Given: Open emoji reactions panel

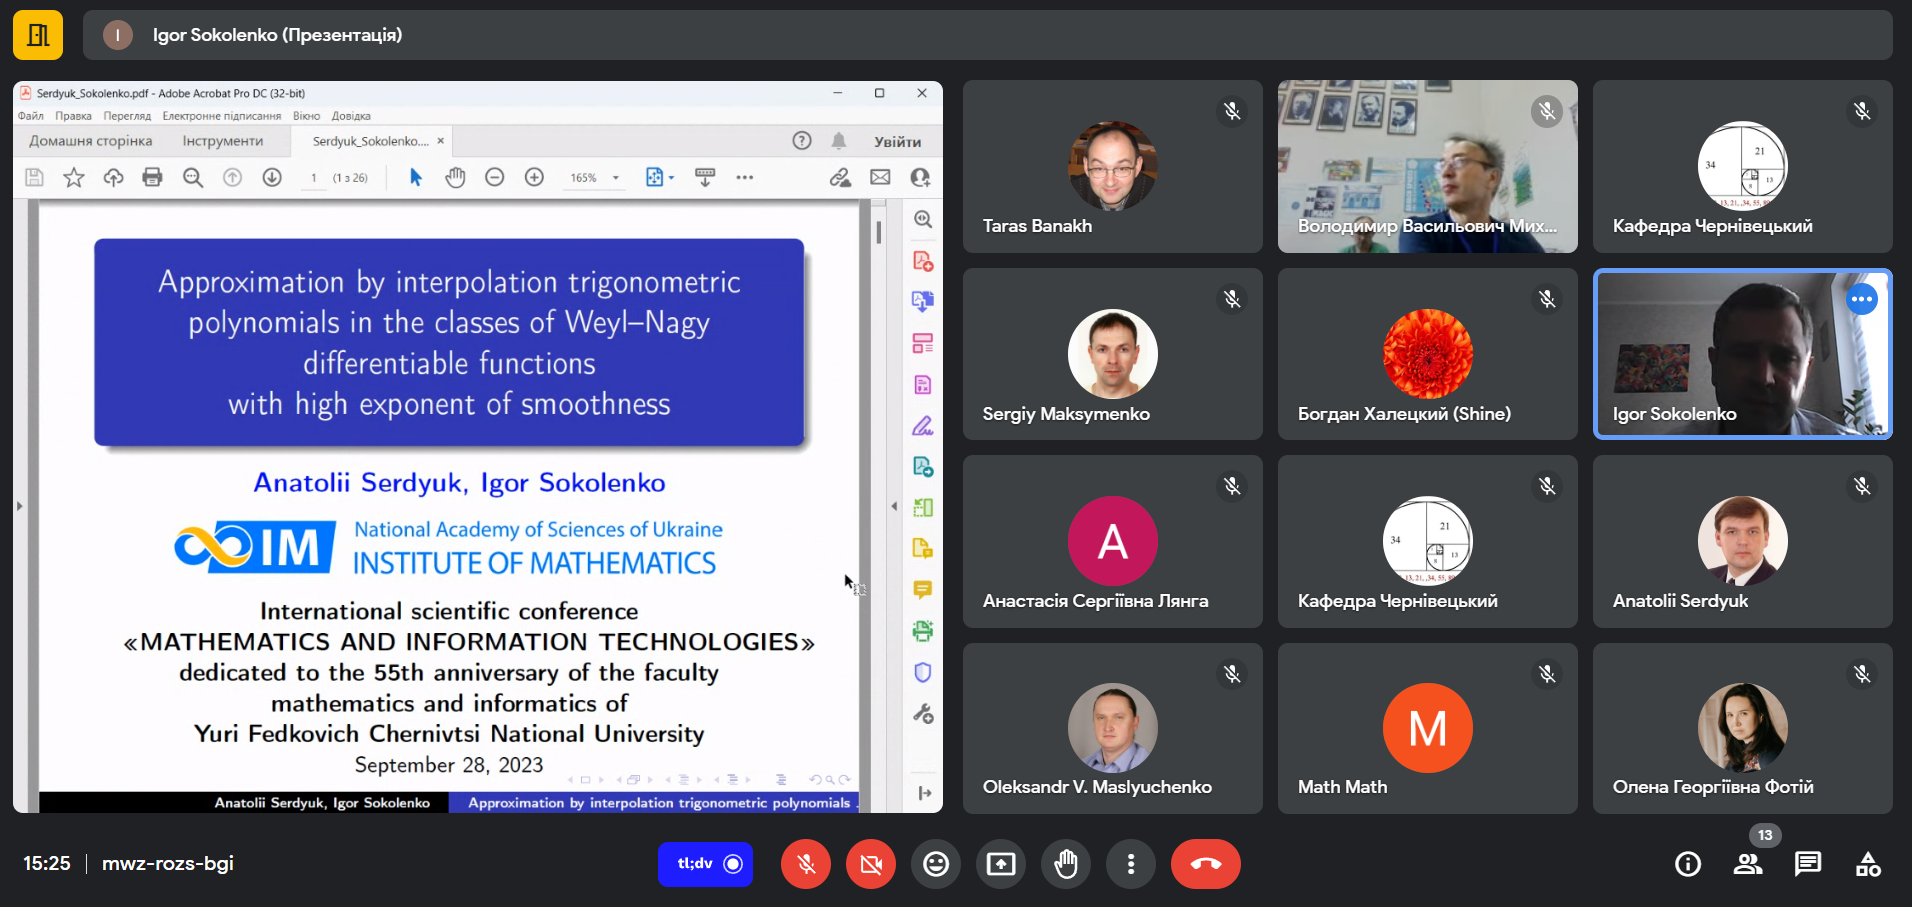Looking at the screenshot, I should pyautogui.click(x=936, y=864).
